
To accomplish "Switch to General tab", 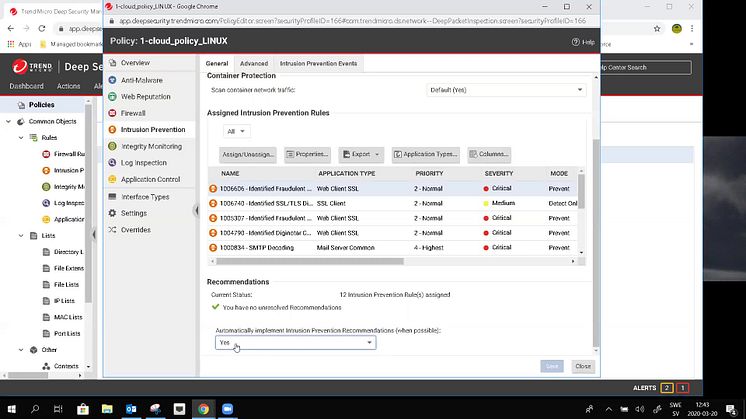I will (217, 64).
